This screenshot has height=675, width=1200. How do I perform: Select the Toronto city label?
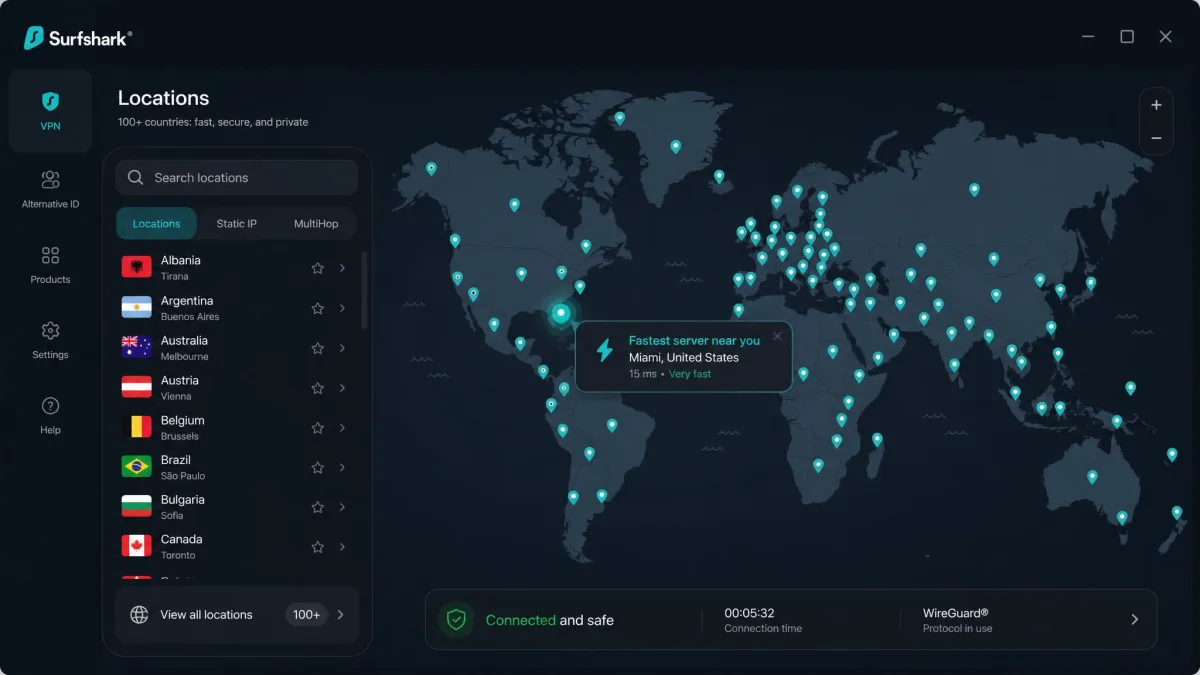178,556
